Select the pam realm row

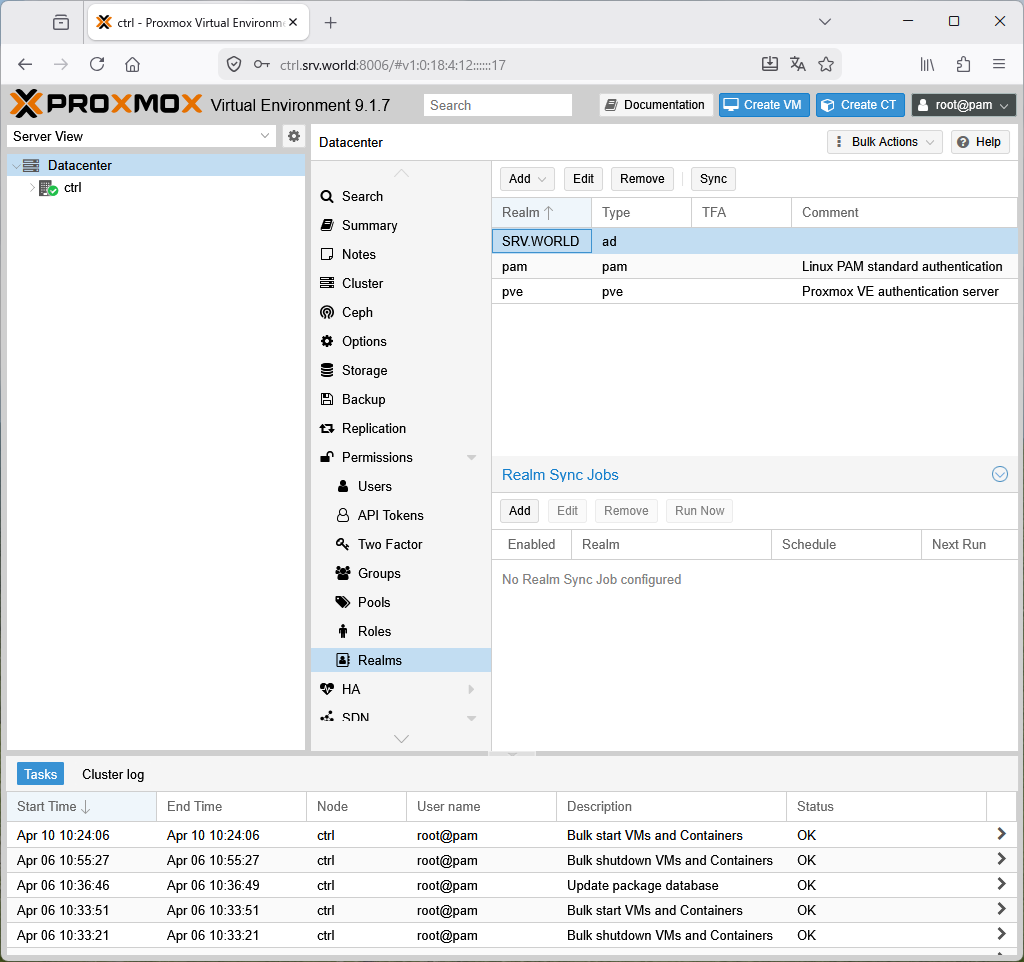(754, 266)
